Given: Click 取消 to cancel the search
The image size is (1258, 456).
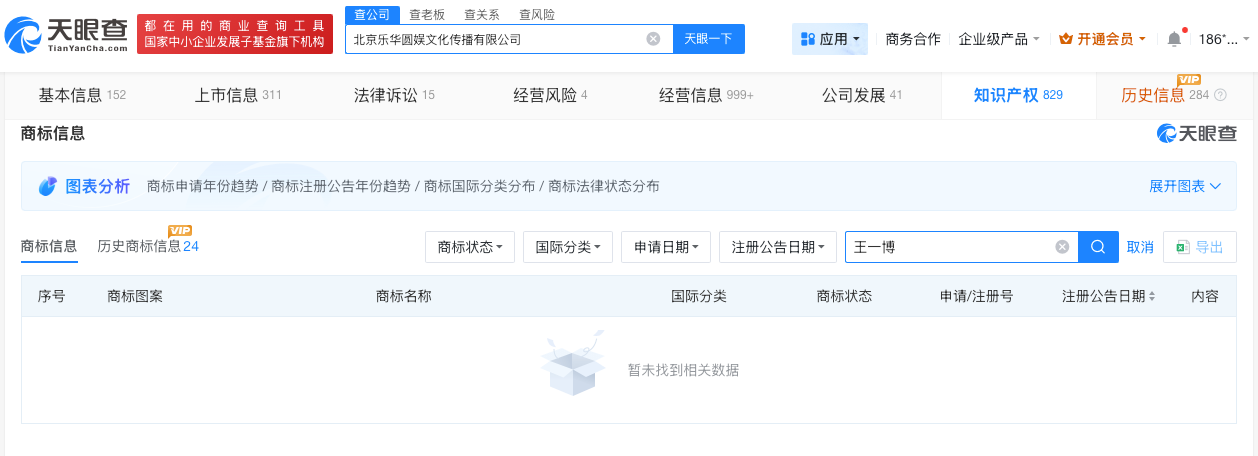Looking at the screenshot, I should [x=1140, y=247].
